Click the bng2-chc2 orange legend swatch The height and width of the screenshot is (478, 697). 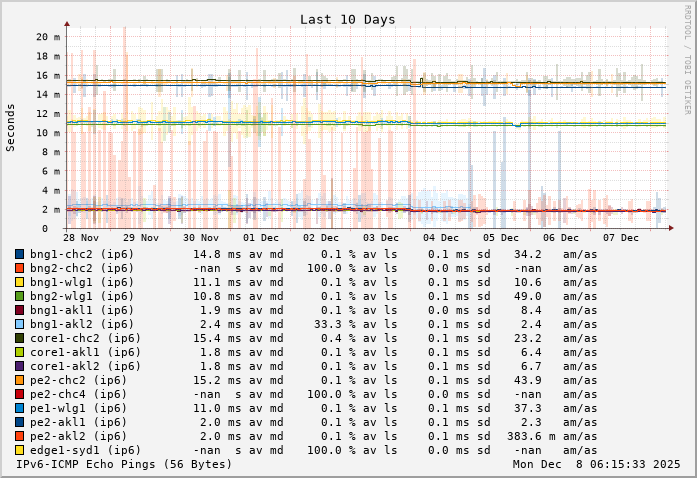click(19, 268)
